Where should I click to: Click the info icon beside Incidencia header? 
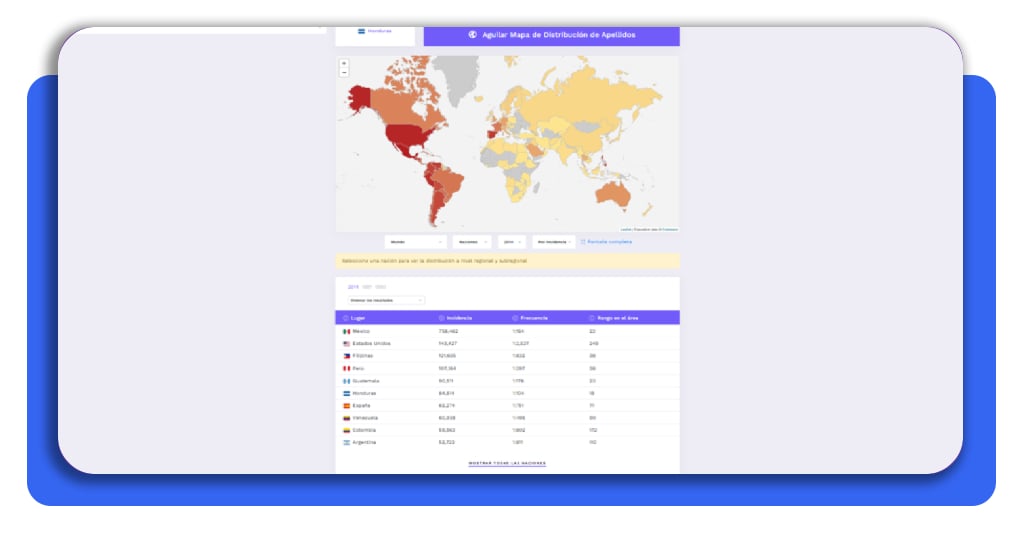coord(441,318)
